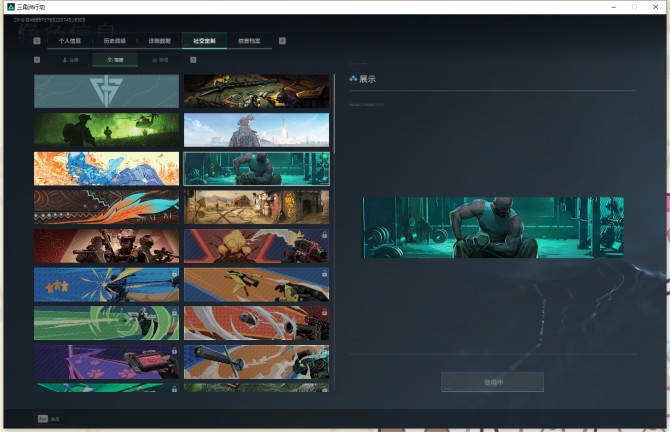Select the purple paw-print device namecard
670x432 pixels.
tap(106, 362)
